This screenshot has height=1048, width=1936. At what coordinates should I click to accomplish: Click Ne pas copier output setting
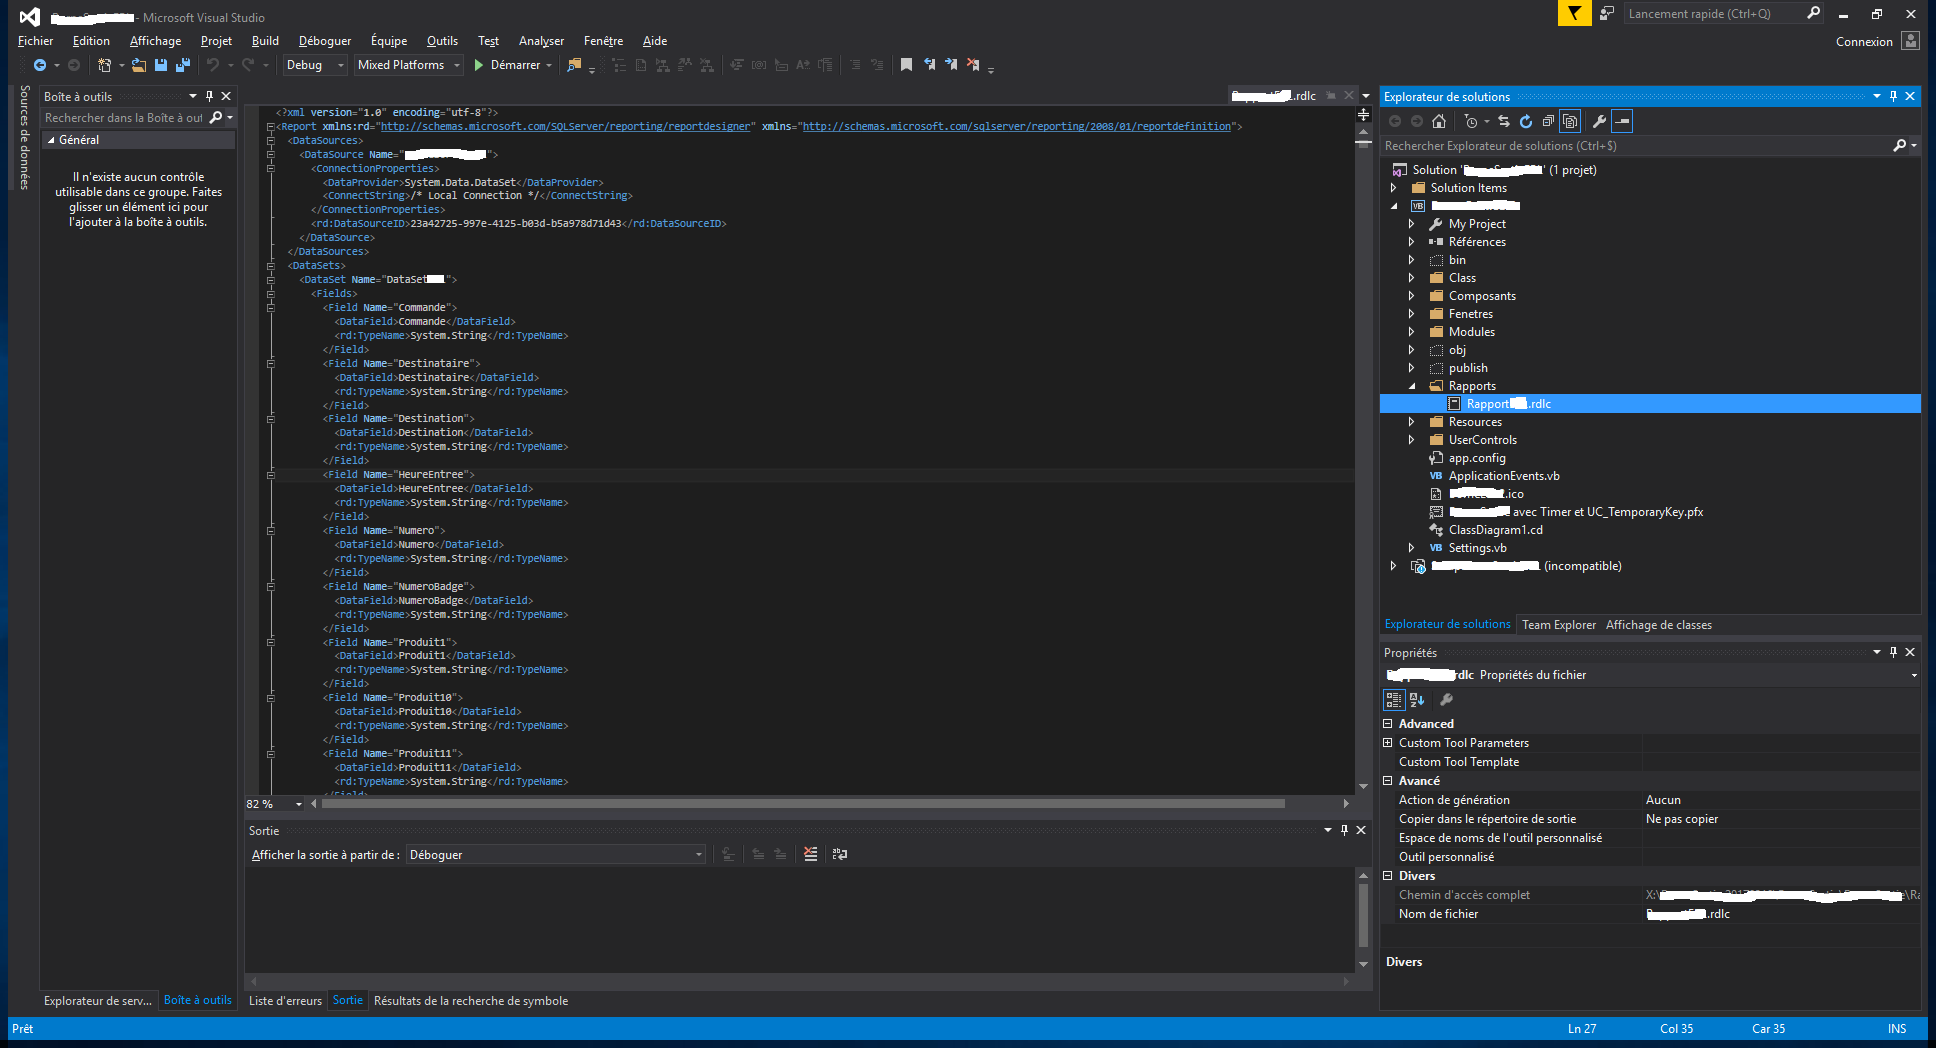point(1683,818)
